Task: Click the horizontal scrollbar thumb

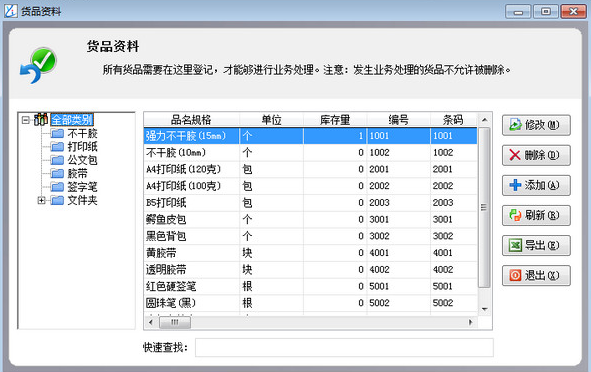Action: click(175, 322)
